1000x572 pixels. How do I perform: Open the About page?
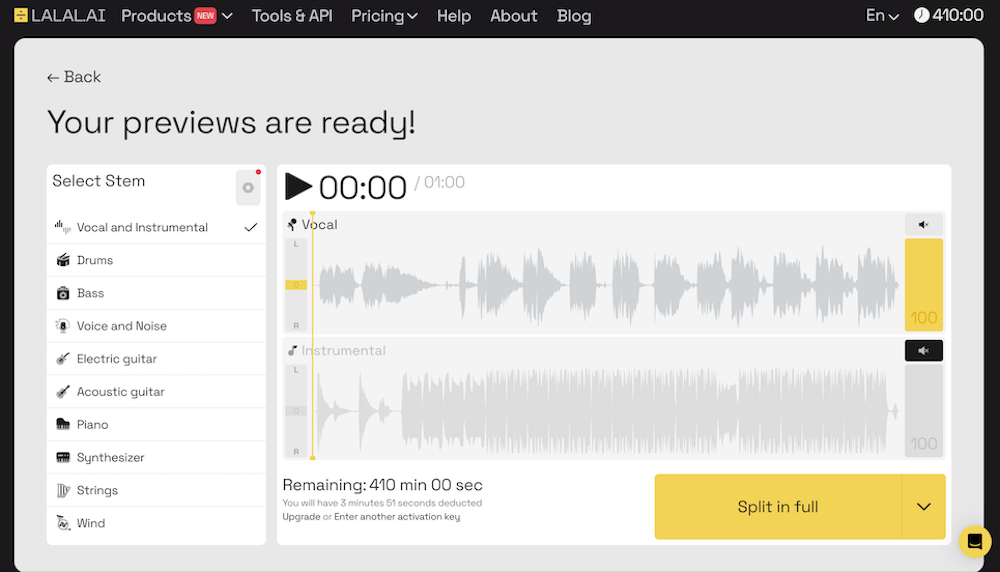tap(513, 15)
